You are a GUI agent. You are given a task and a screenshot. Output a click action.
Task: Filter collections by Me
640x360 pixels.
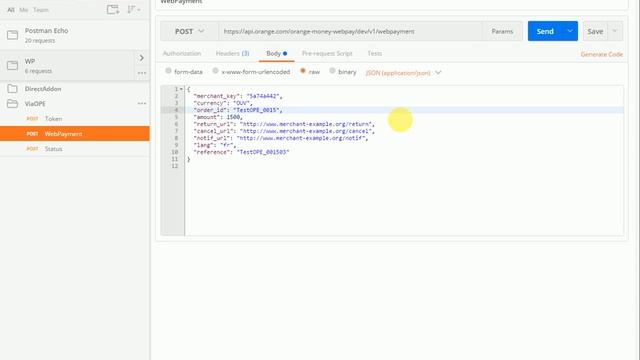(x=24, y=10)
